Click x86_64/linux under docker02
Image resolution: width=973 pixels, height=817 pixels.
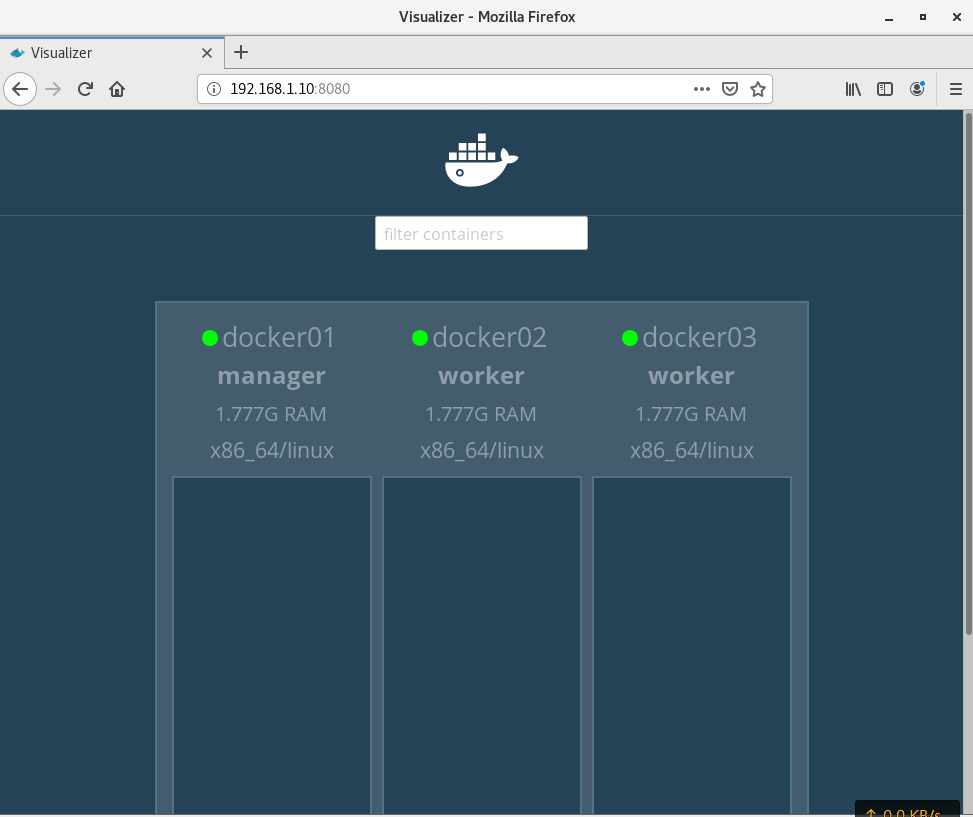(482, 450)
